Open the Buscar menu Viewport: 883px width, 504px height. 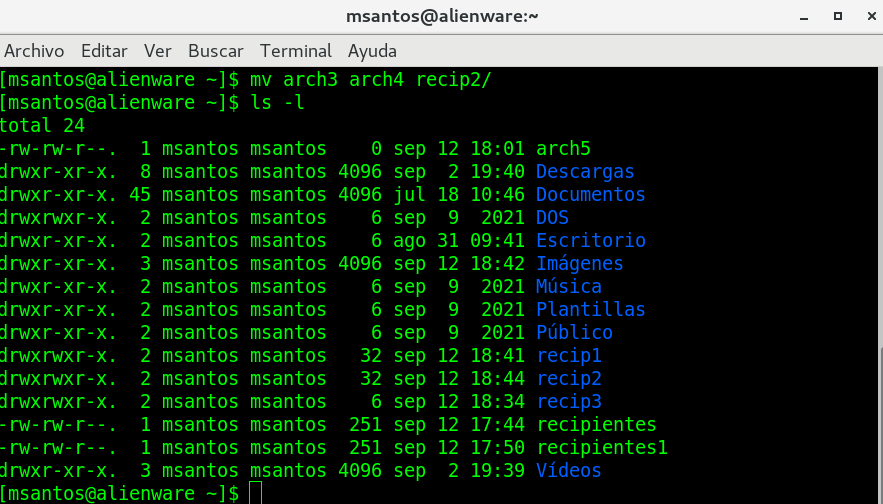point(216,51)
